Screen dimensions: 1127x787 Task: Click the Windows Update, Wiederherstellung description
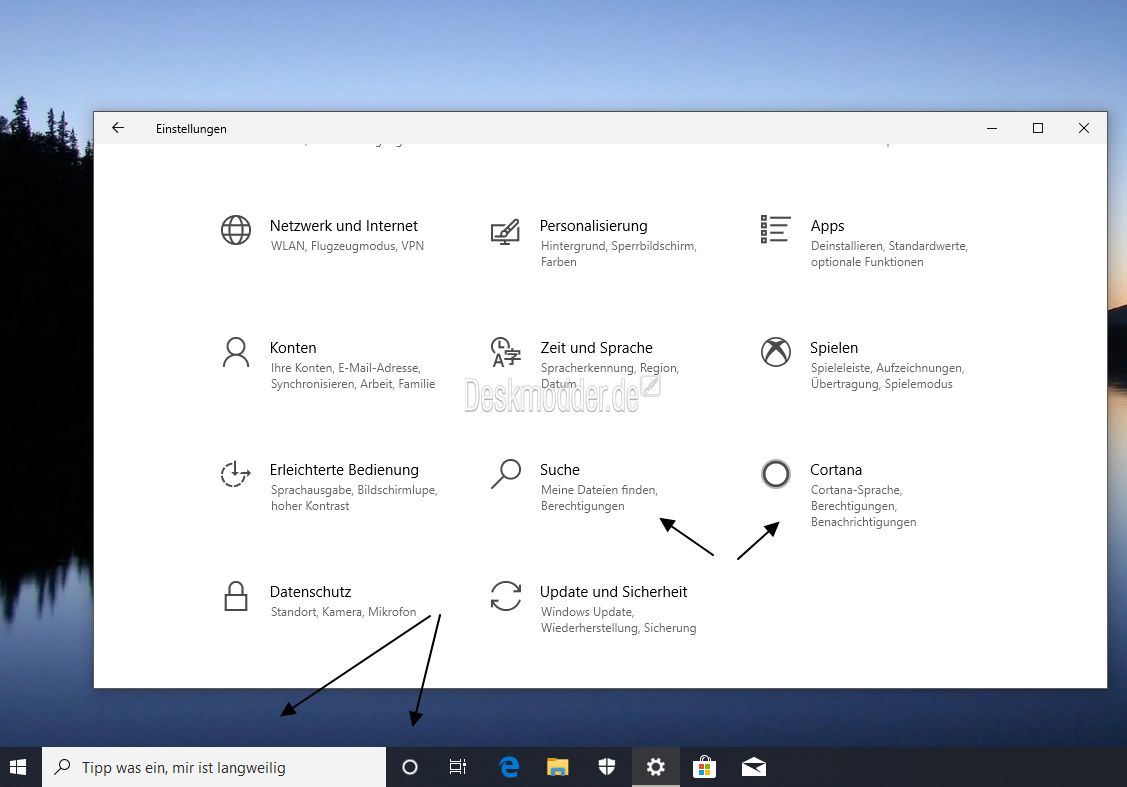(x=618, y=620)
